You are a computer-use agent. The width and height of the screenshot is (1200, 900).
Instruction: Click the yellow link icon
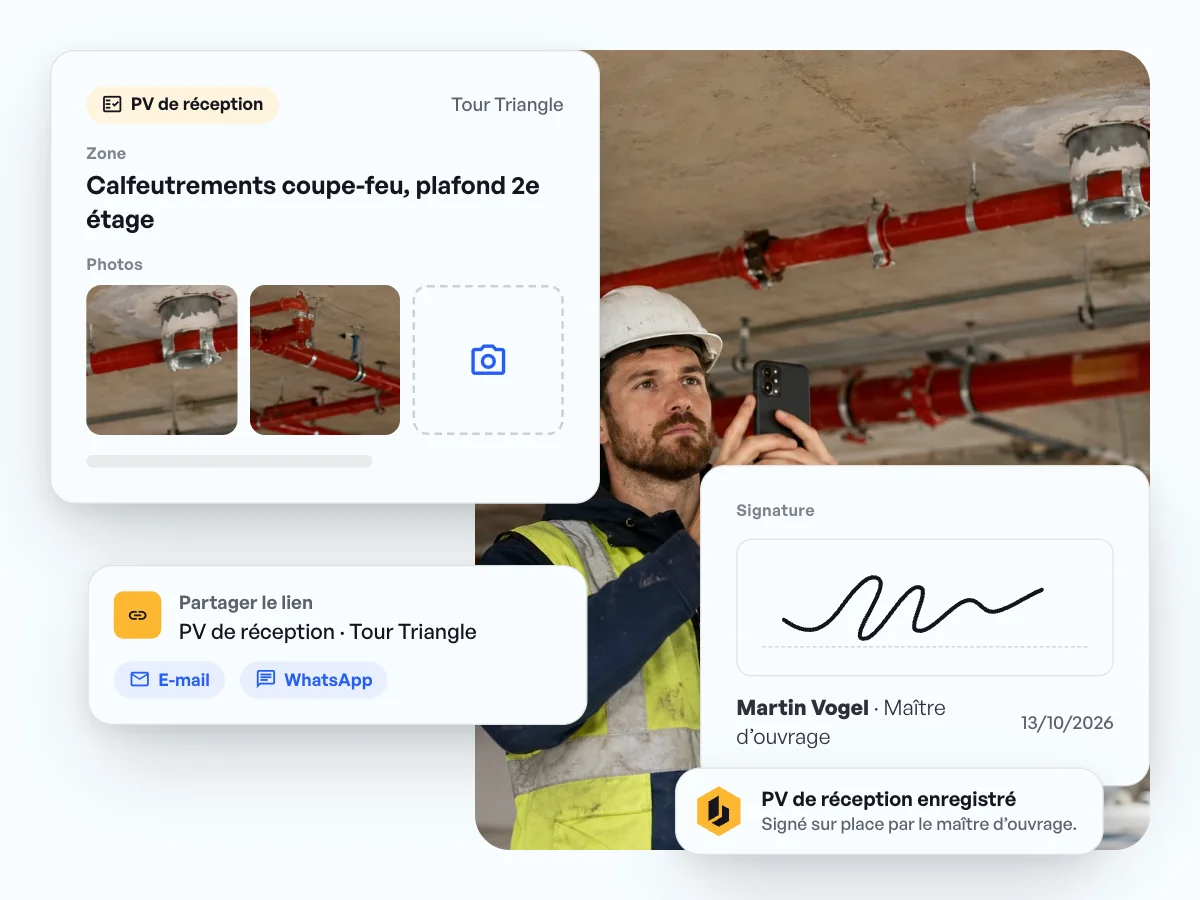(x=138, y=615)
